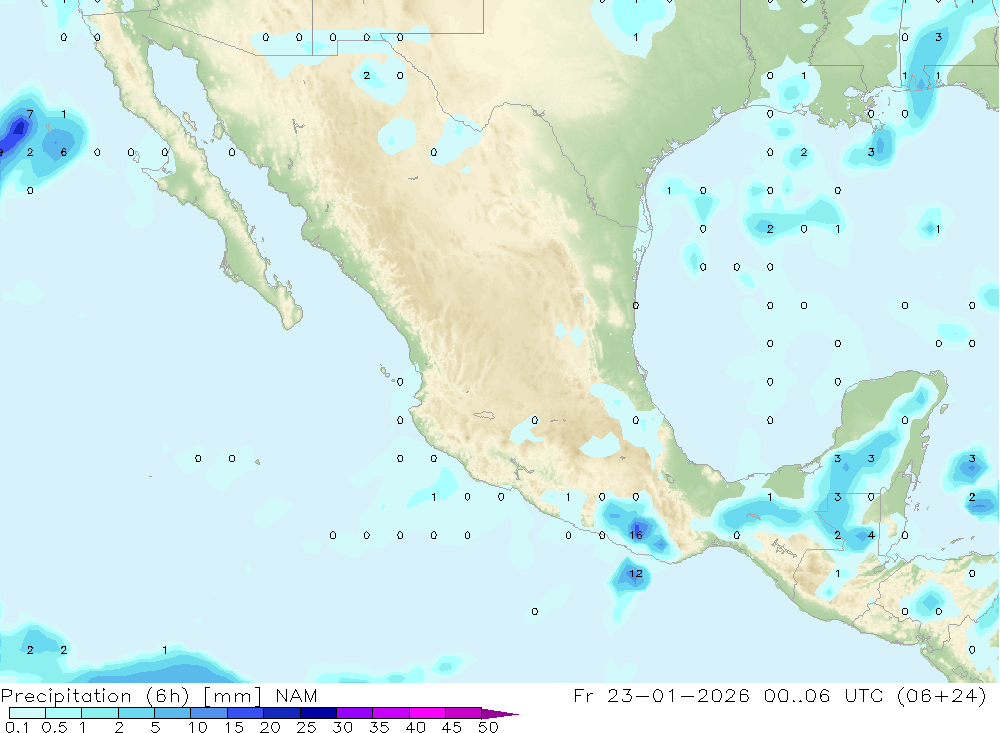The height and width of the screenshot is (733, 1000).
Task: Choose the legend swatch between 15 and 20
Action: tap(245, 713)
